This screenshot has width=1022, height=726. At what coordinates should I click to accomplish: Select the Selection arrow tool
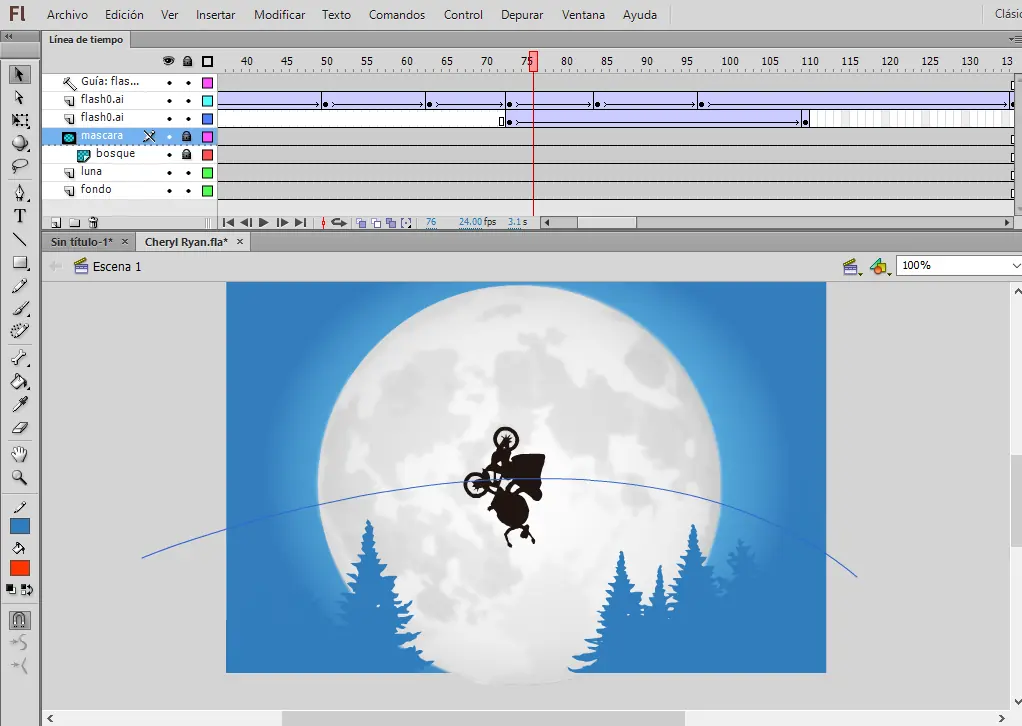tap(19, 74)
